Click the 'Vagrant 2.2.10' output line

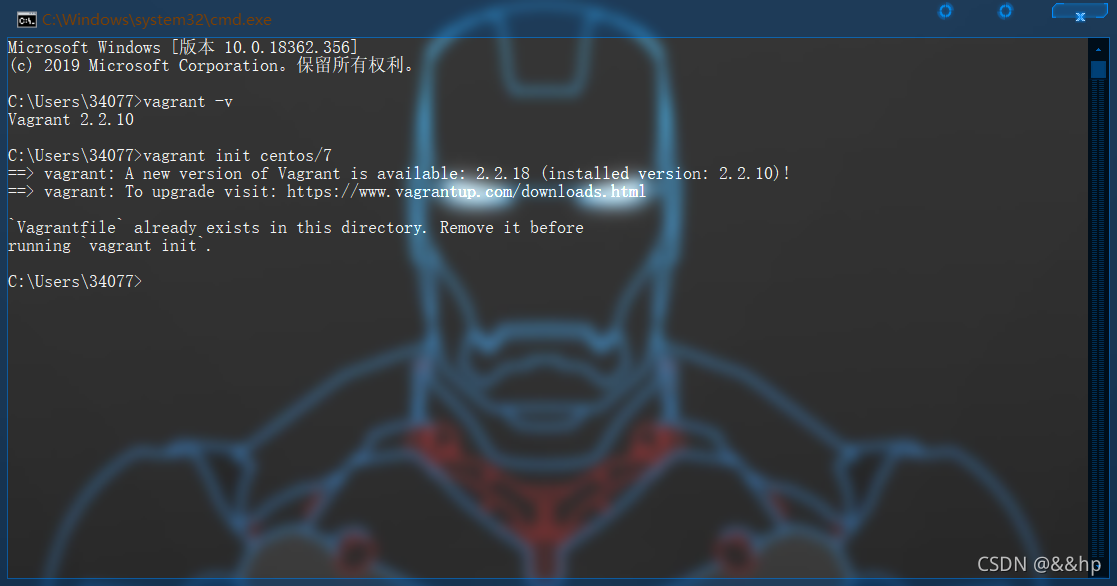click(71, 120)
